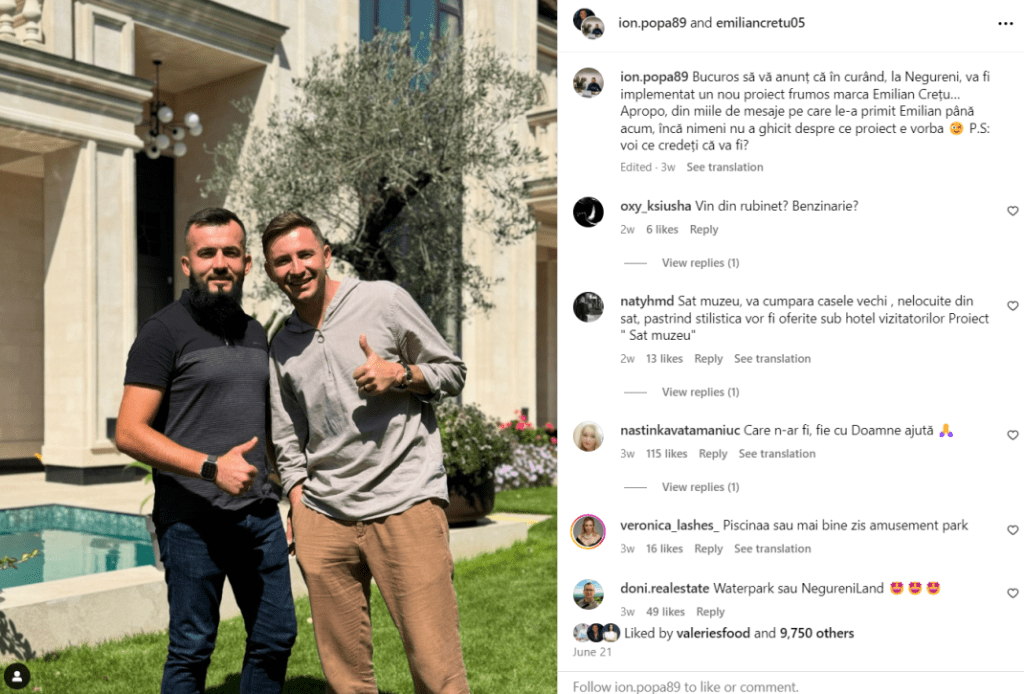This screenshot has width=1024, height=694.
Task: Open veronica_lashes_ story ring avatar
Action: coord(588,531)
